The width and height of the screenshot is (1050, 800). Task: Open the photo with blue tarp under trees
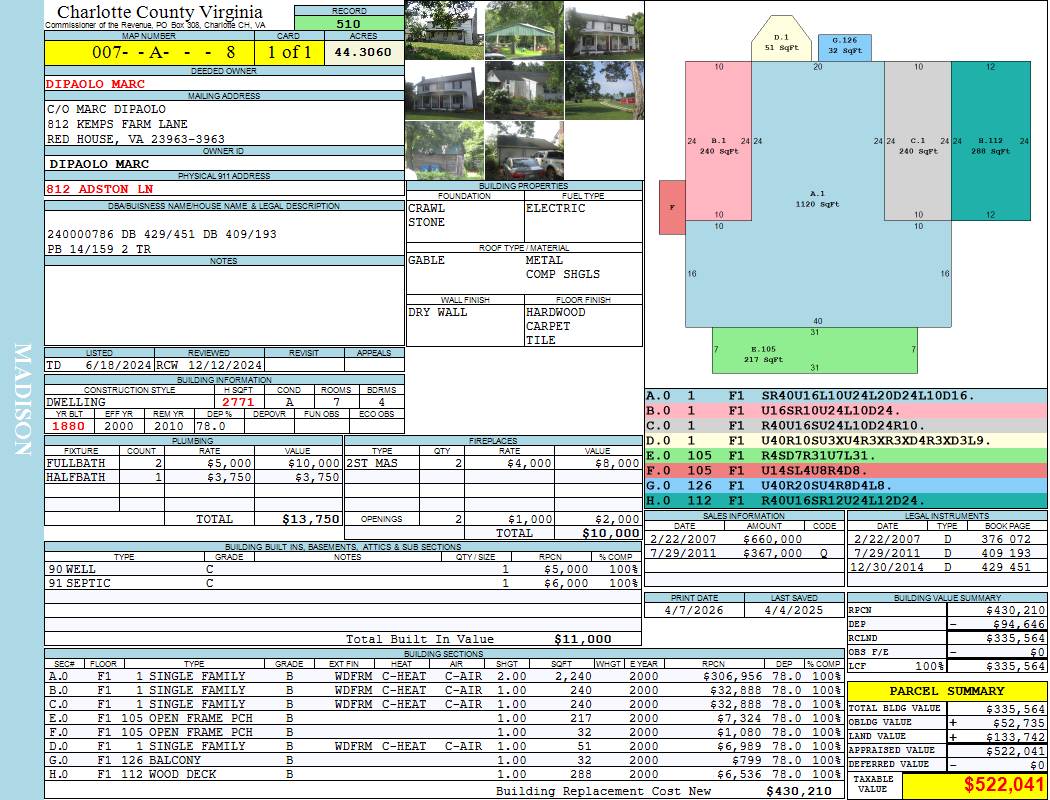click(445, 150)
